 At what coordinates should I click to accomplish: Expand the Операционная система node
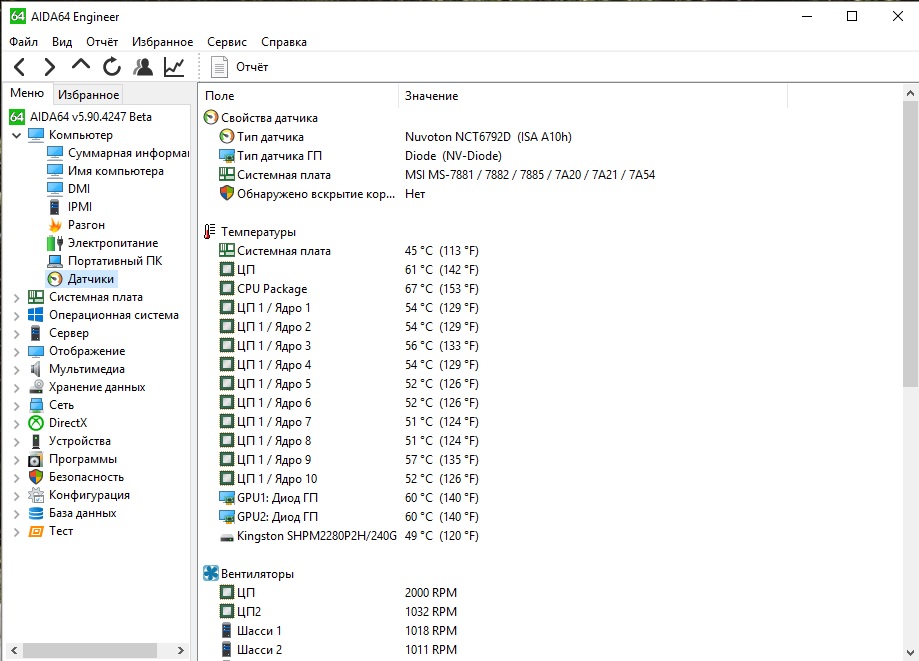coord(16,316)
